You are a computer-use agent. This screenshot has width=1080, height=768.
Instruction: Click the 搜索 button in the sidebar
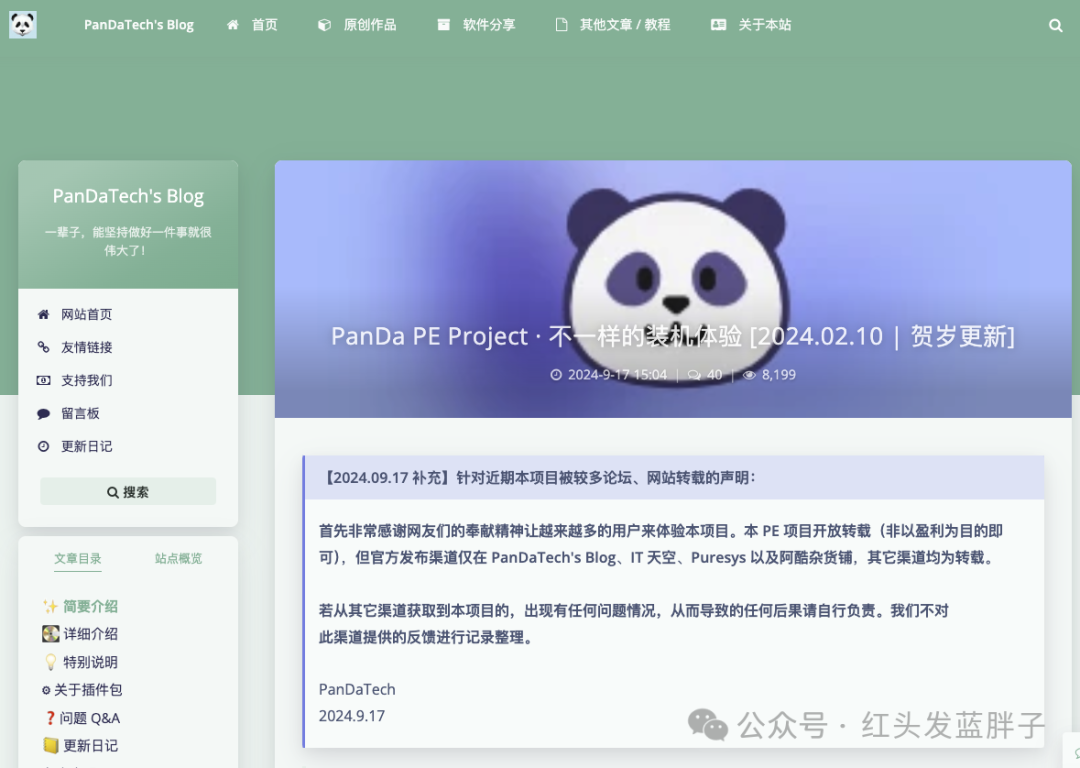[x=128, y=492]
